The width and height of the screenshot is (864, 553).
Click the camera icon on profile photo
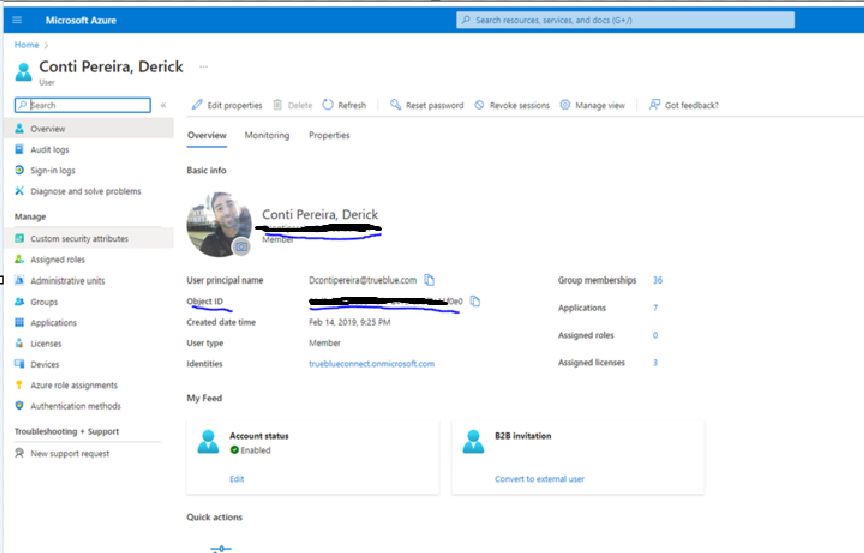(x=241, y=246)
